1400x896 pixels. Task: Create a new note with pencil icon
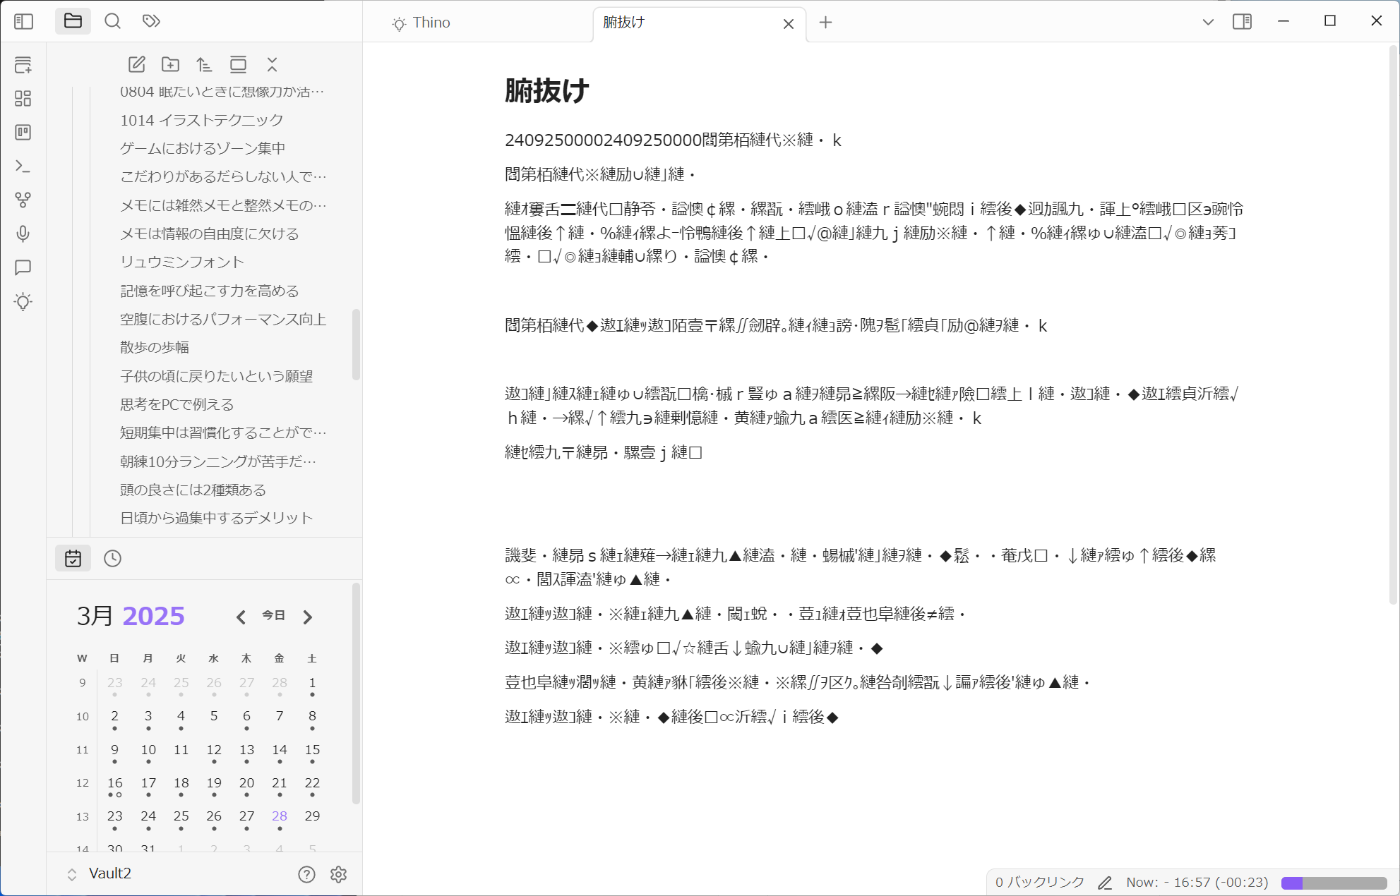137,65
